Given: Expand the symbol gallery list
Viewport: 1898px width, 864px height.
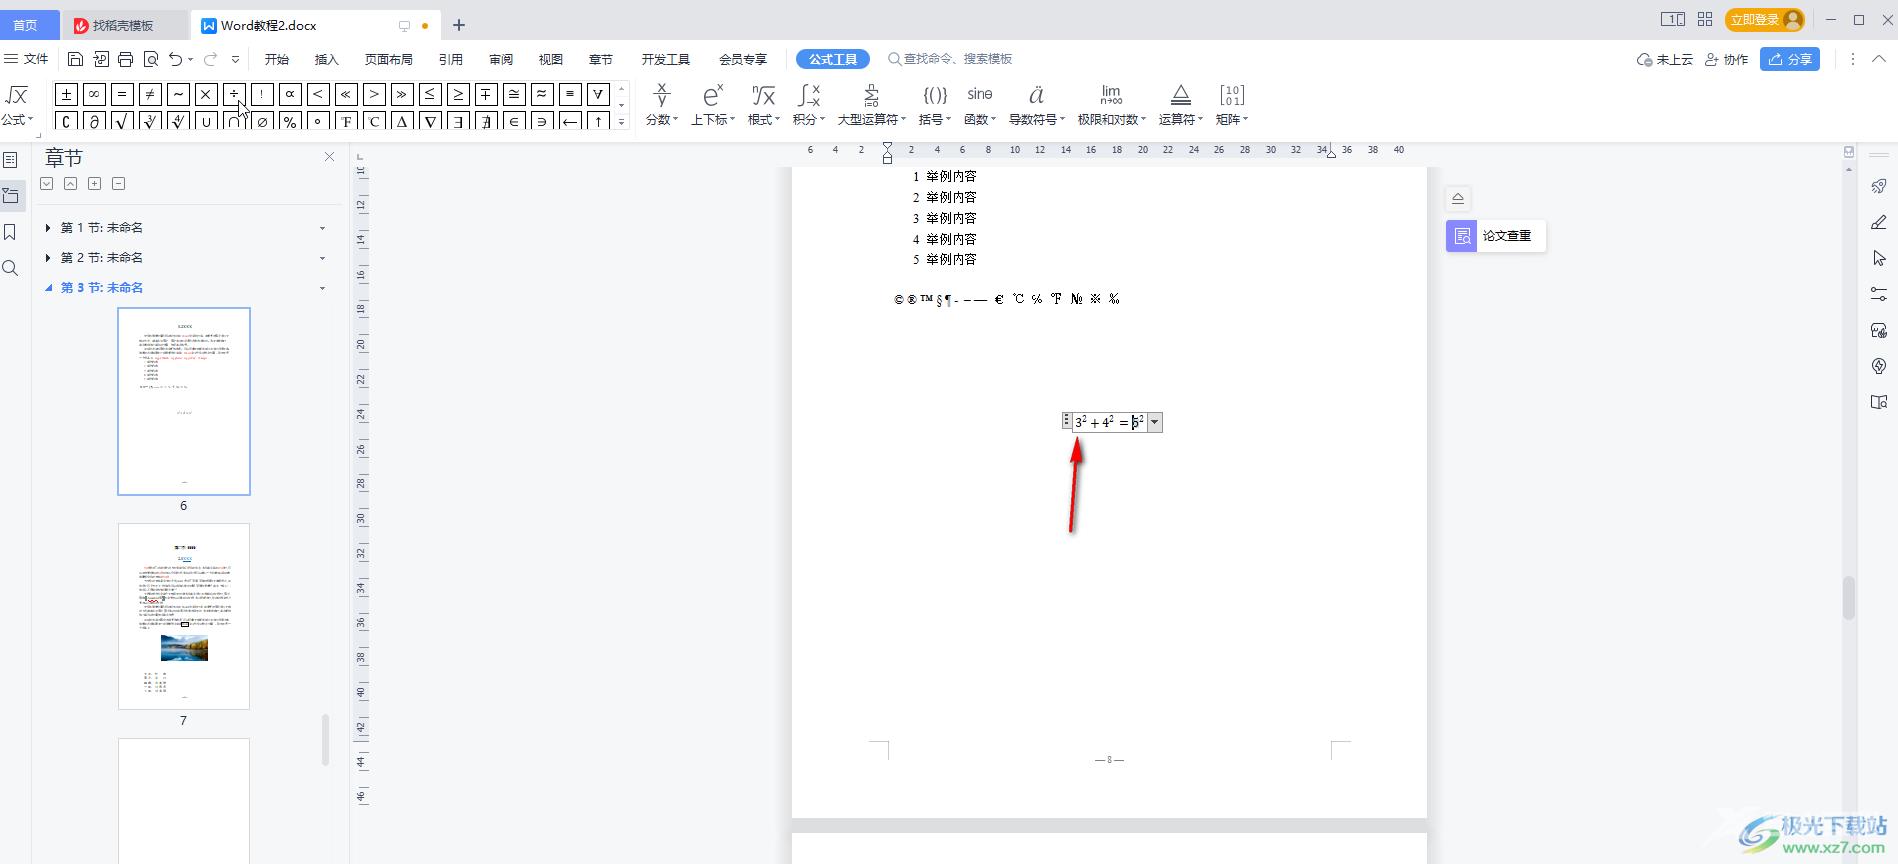Looking at the screenshot, I should click(621, 122).
